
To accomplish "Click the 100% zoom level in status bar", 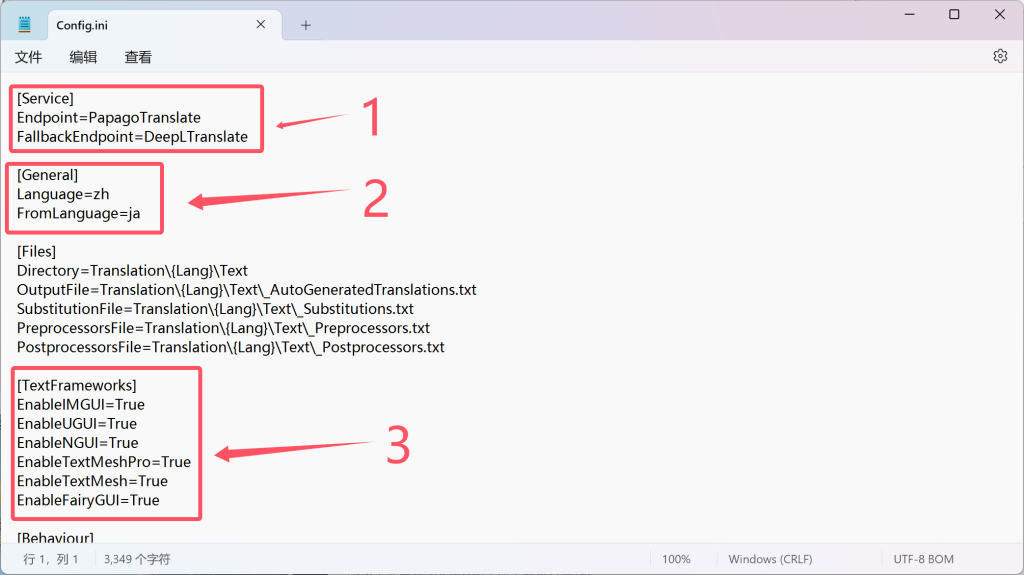I will pos(676,559).
